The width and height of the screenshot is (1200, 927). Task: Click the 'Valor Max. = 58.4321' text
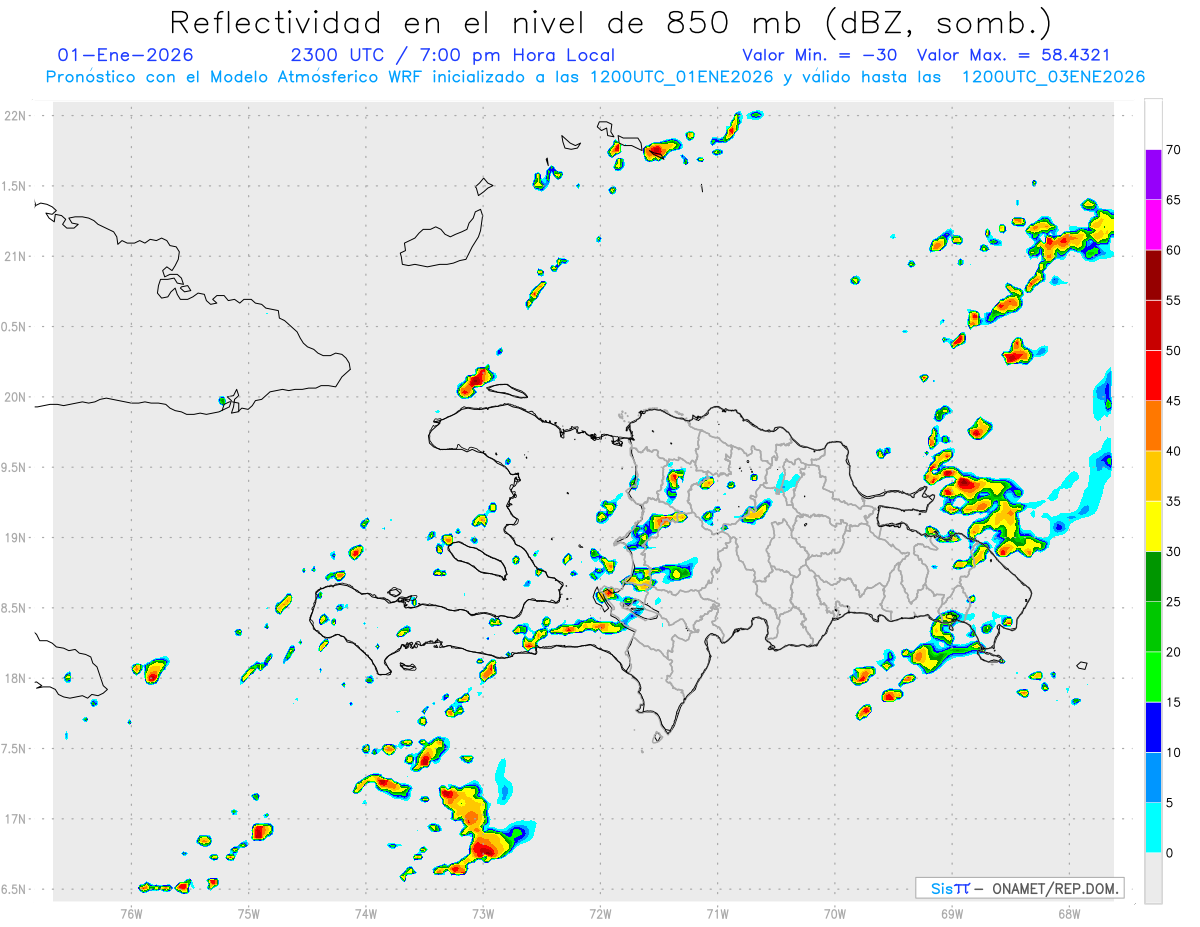[x=1013, y=55]
